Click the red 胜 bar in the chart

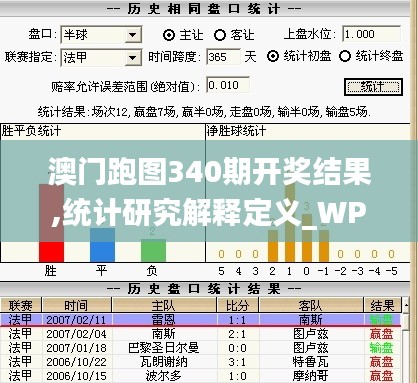(x=51, y=223)
